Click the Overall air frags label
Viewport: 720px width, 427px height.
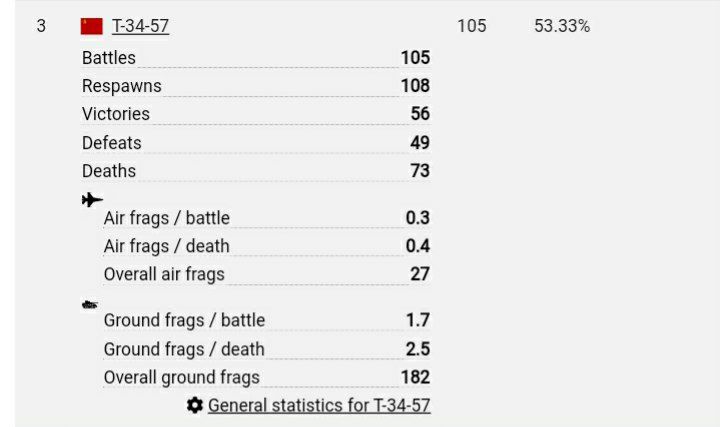[x=164, y=274]
